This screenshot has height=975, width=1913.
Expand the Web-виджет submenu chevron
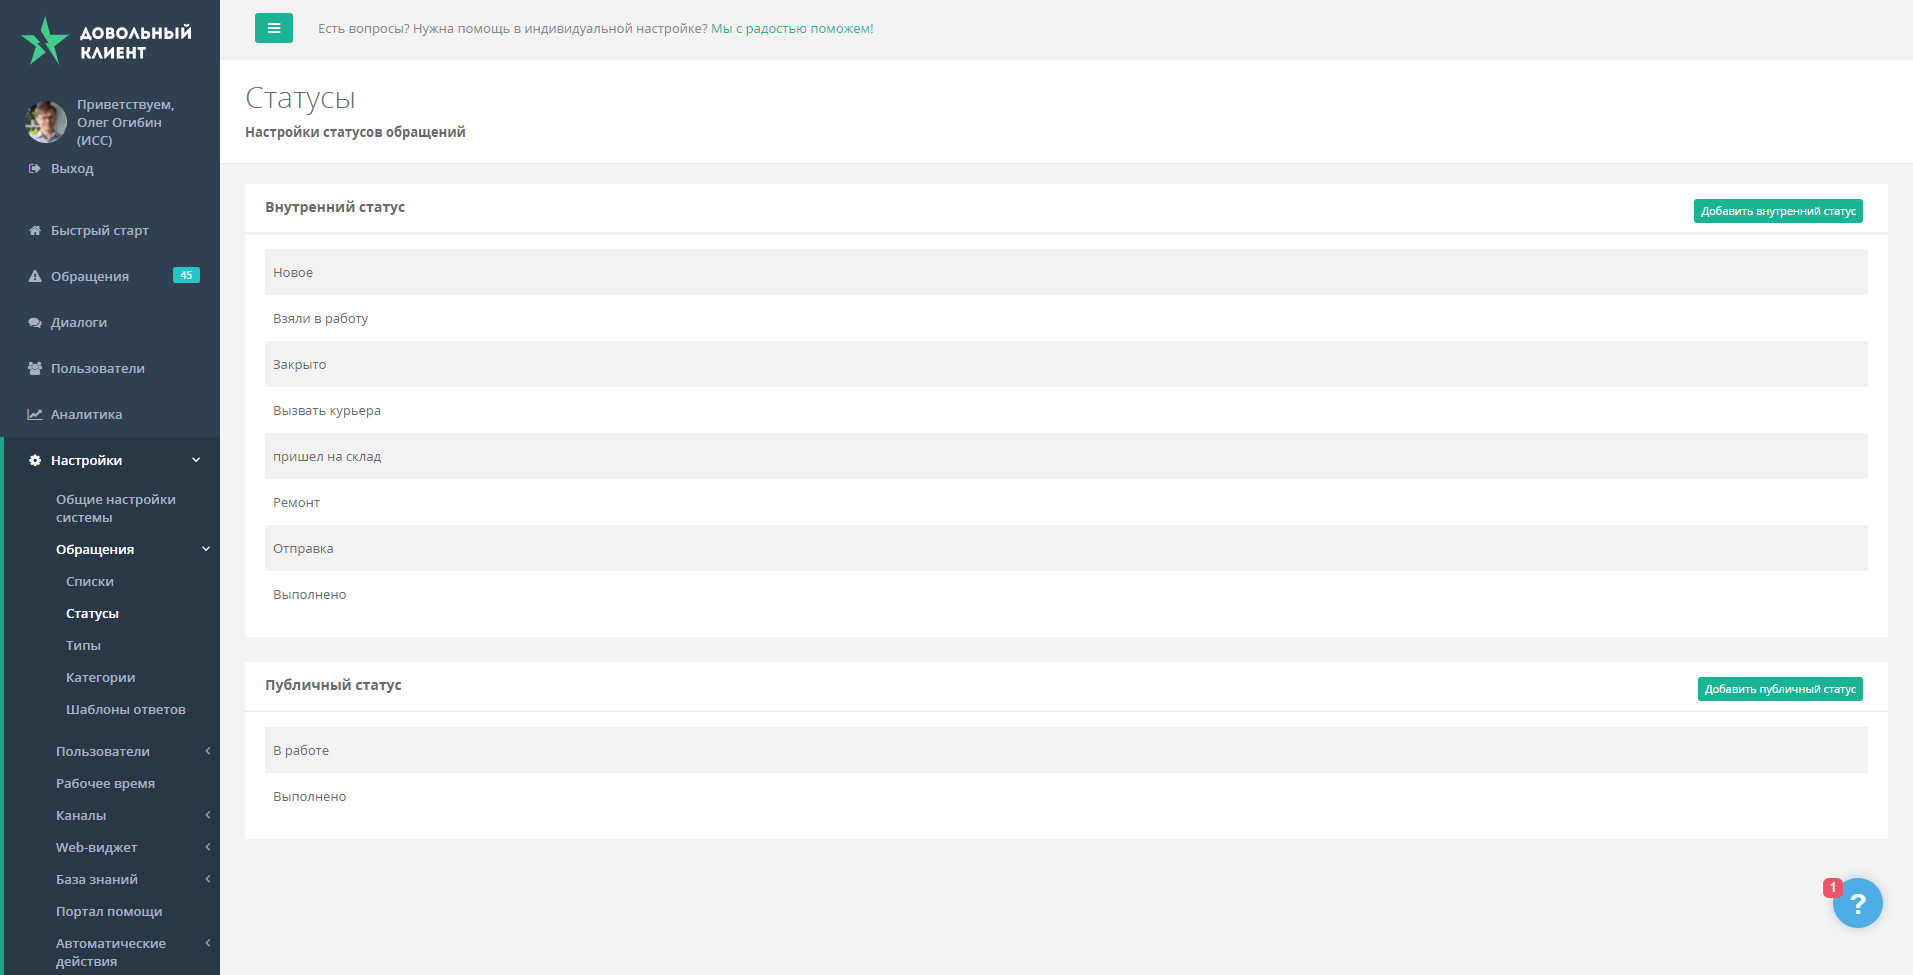point(208,847)
